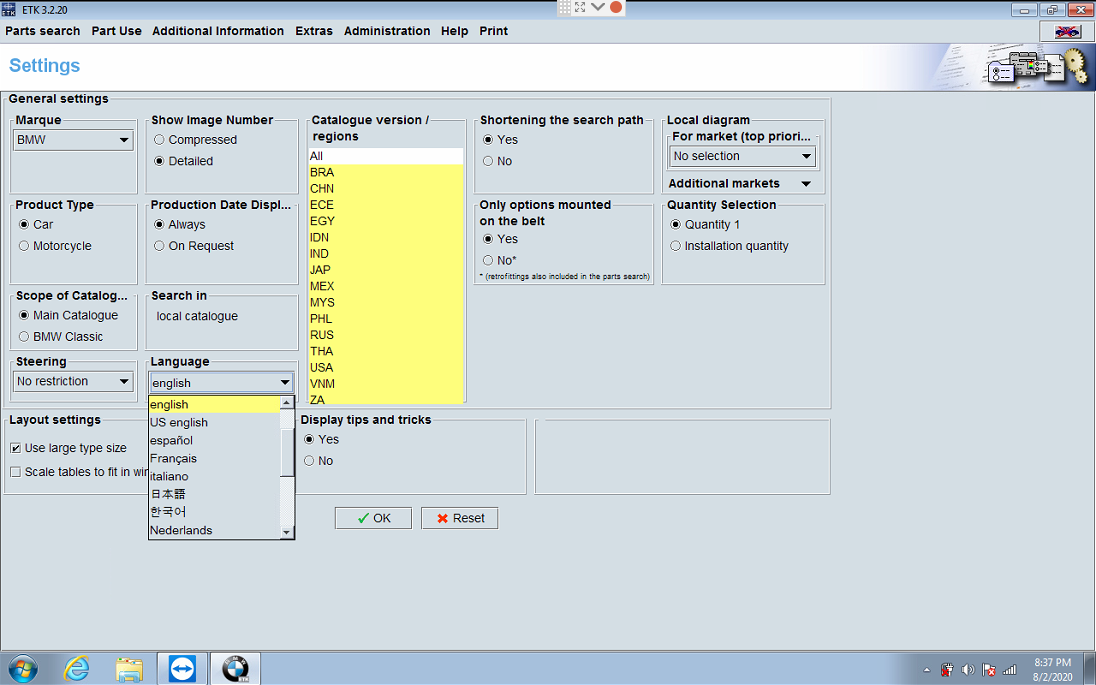Screen dimensions: 1096x685
Task: Show hidden tray icons arrow
Action: 927,670
